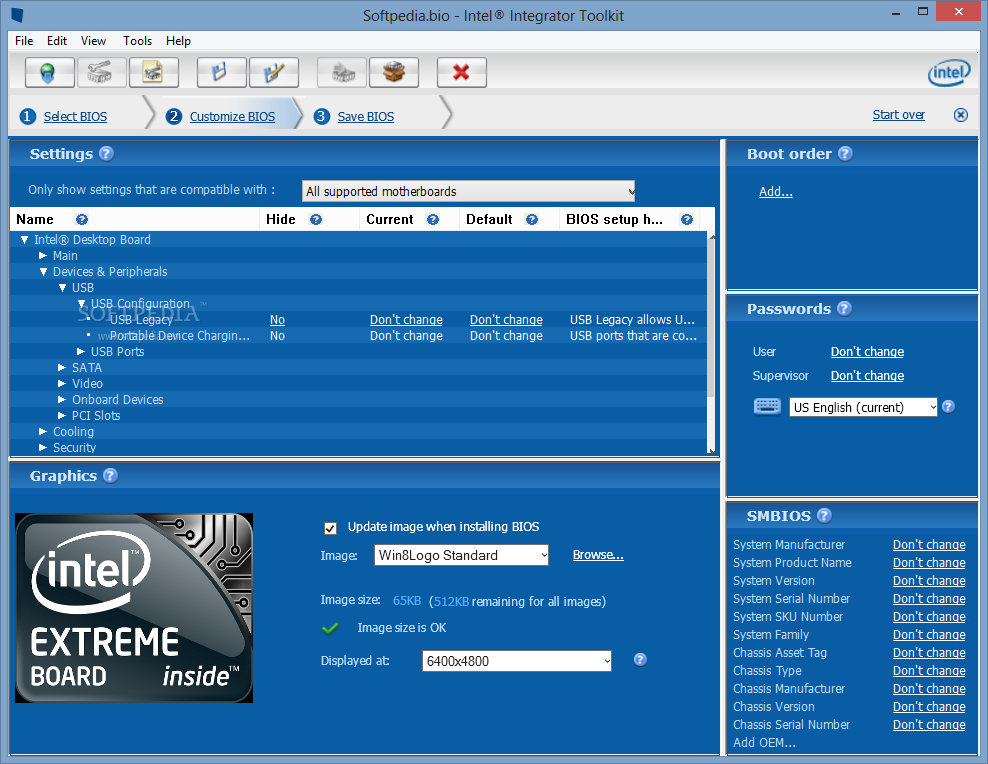Open help icon beside BIOS setup help column
This screenshot has width=988, height=764.
[x=687, y=219]
